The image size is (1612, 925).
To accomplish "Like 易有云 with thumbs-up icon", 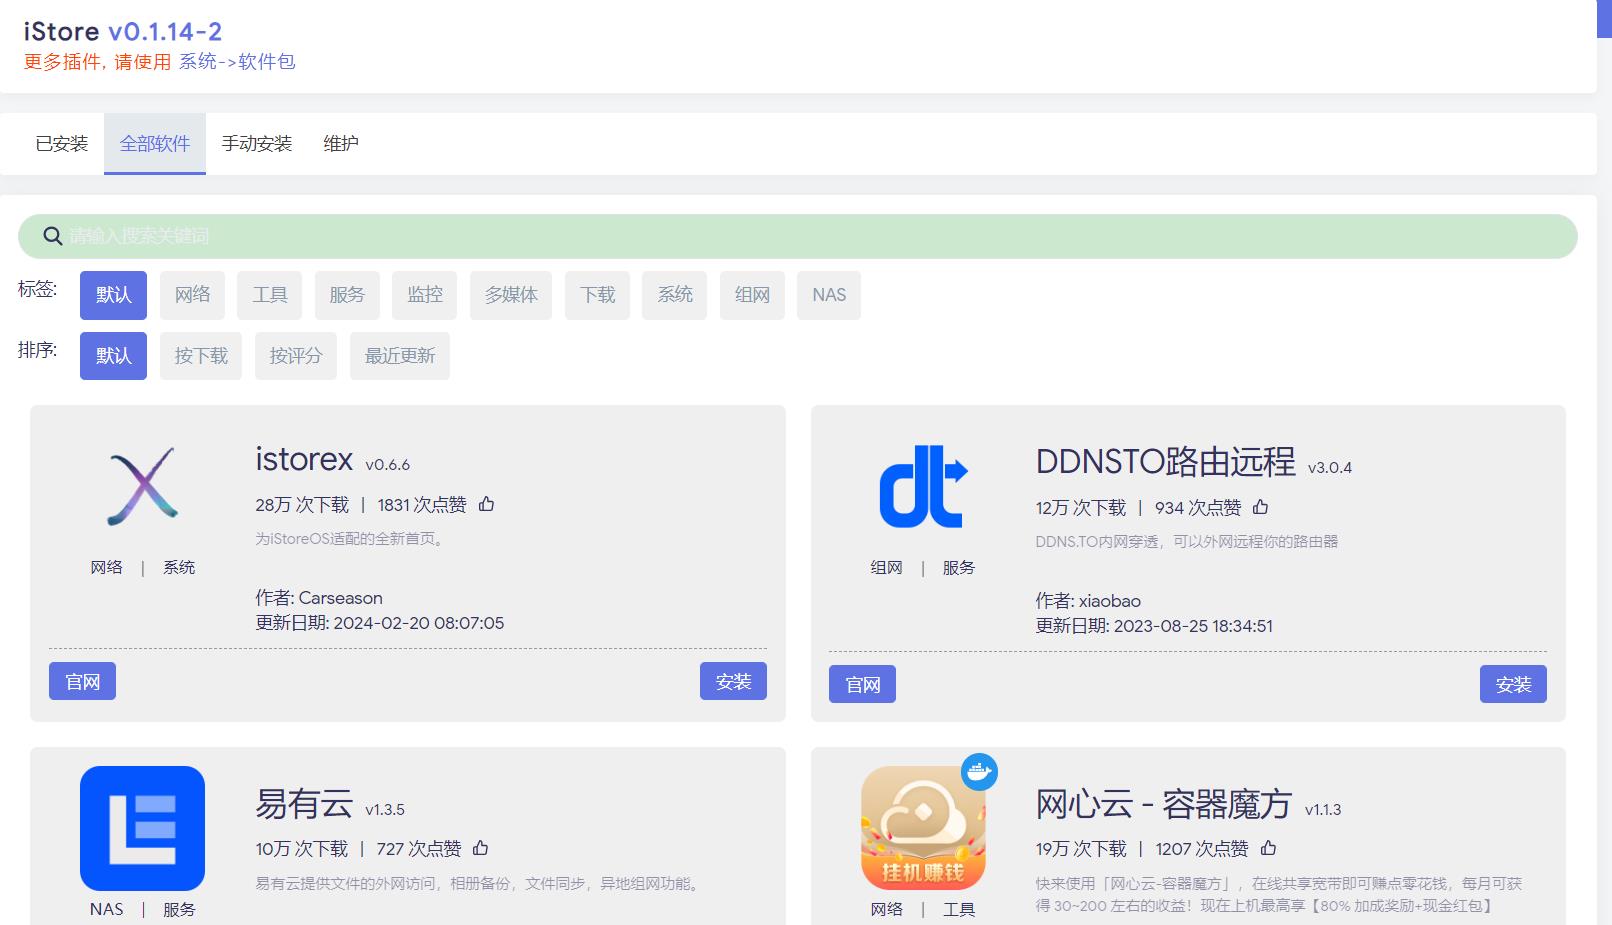I will pyautogui.click(x=480, y=848).
